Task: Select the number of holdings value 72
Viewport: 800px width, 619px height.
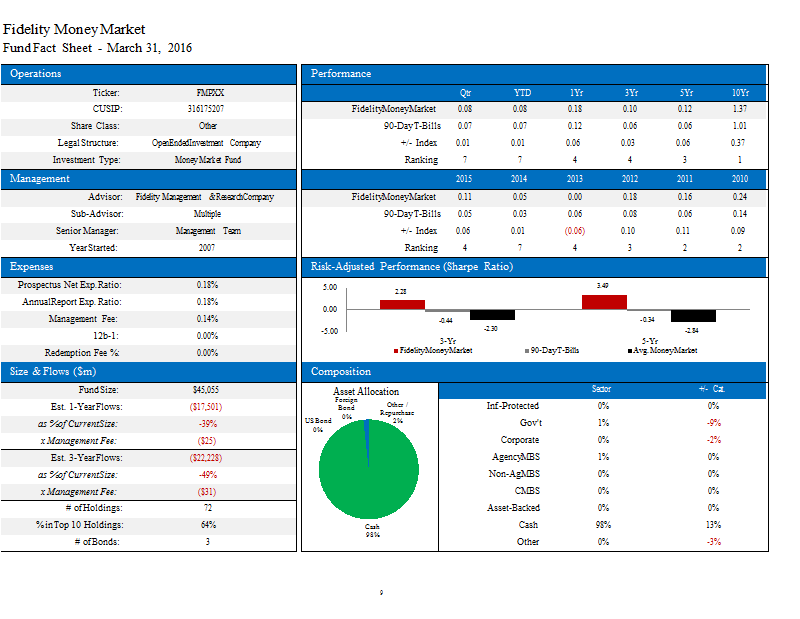Action: point(208,508)
